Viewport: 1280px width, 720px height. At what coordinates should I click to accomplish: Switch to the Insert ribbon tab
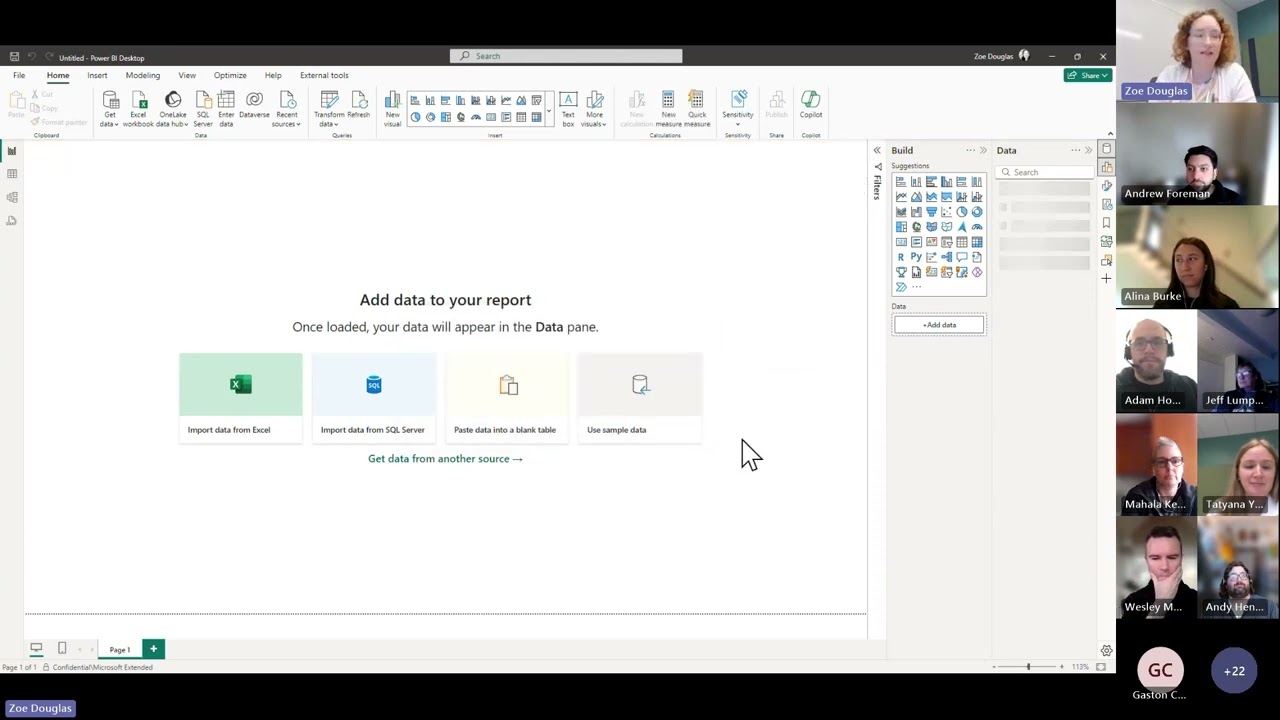tap(97, 75)
